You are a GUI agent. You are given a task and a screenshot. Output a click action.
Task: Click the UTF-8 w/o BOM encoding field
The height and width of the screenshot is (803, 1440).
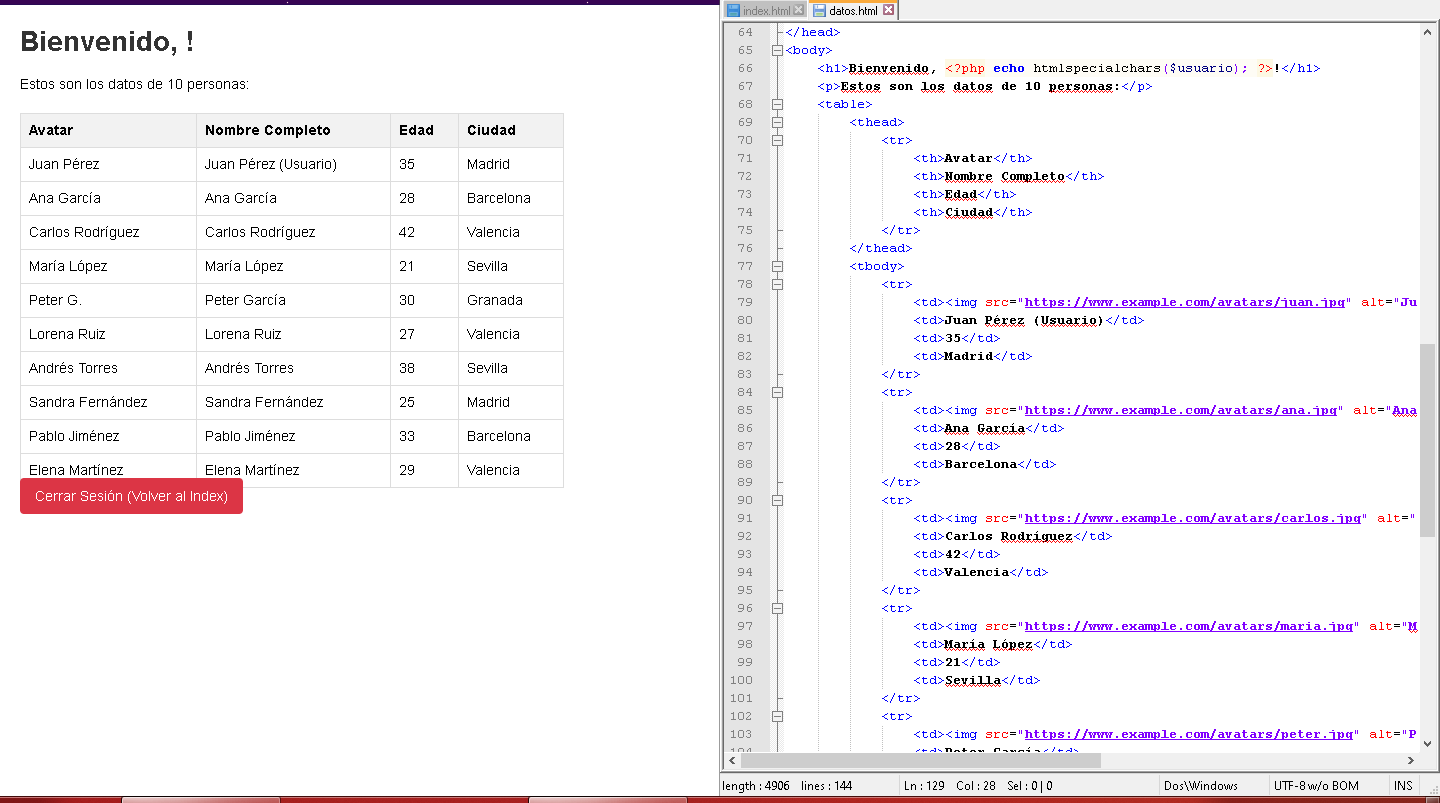coord(1316,786)
